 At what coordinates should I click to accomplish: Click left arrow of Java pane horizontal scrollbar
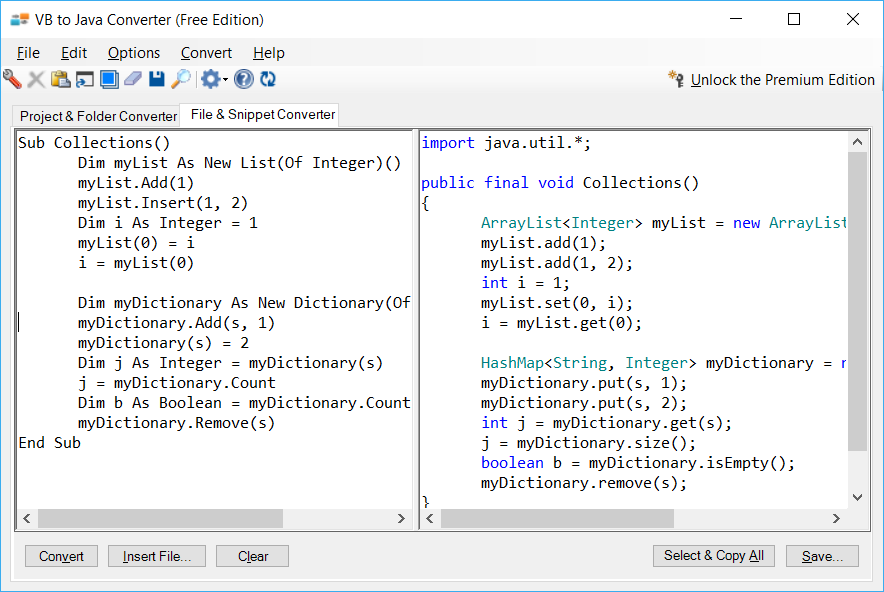click(430, 518)
